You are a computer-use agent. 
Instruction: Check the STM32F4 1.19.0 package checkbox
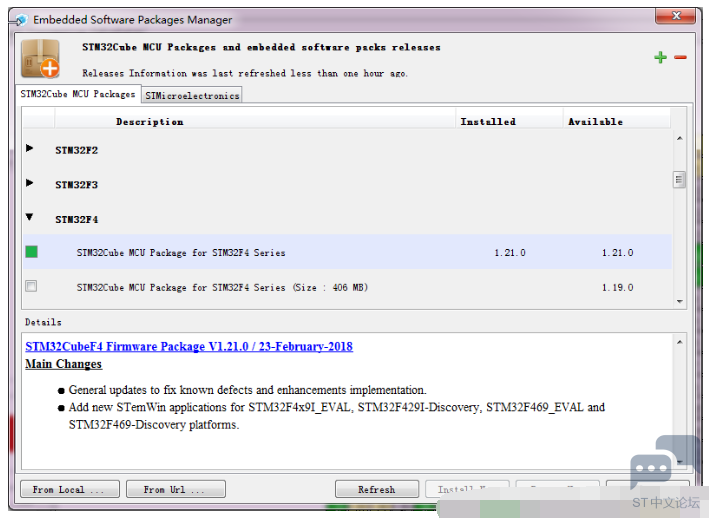(31, 286)
